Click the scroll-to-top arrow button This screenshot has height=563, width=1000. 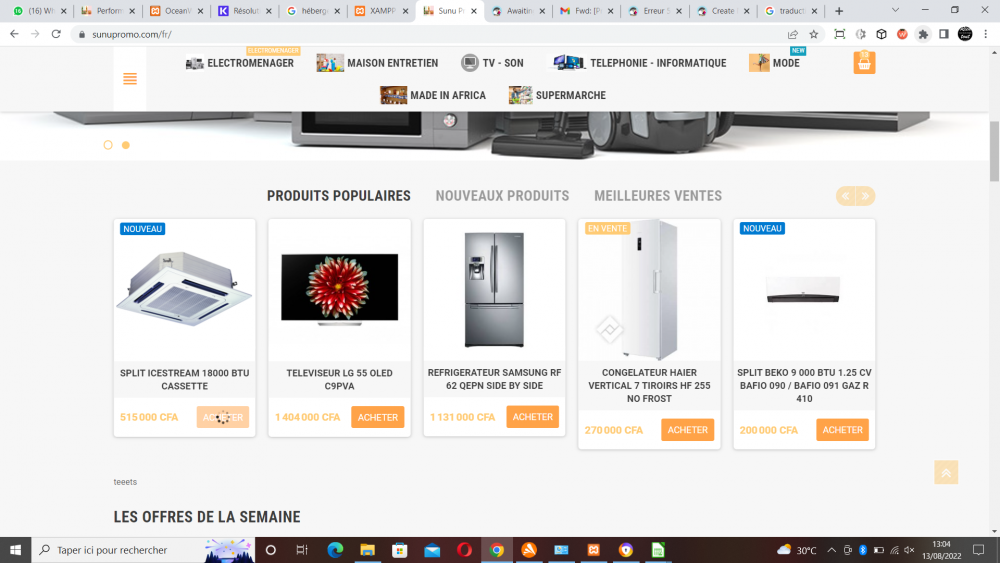click(x=946, y=472)
